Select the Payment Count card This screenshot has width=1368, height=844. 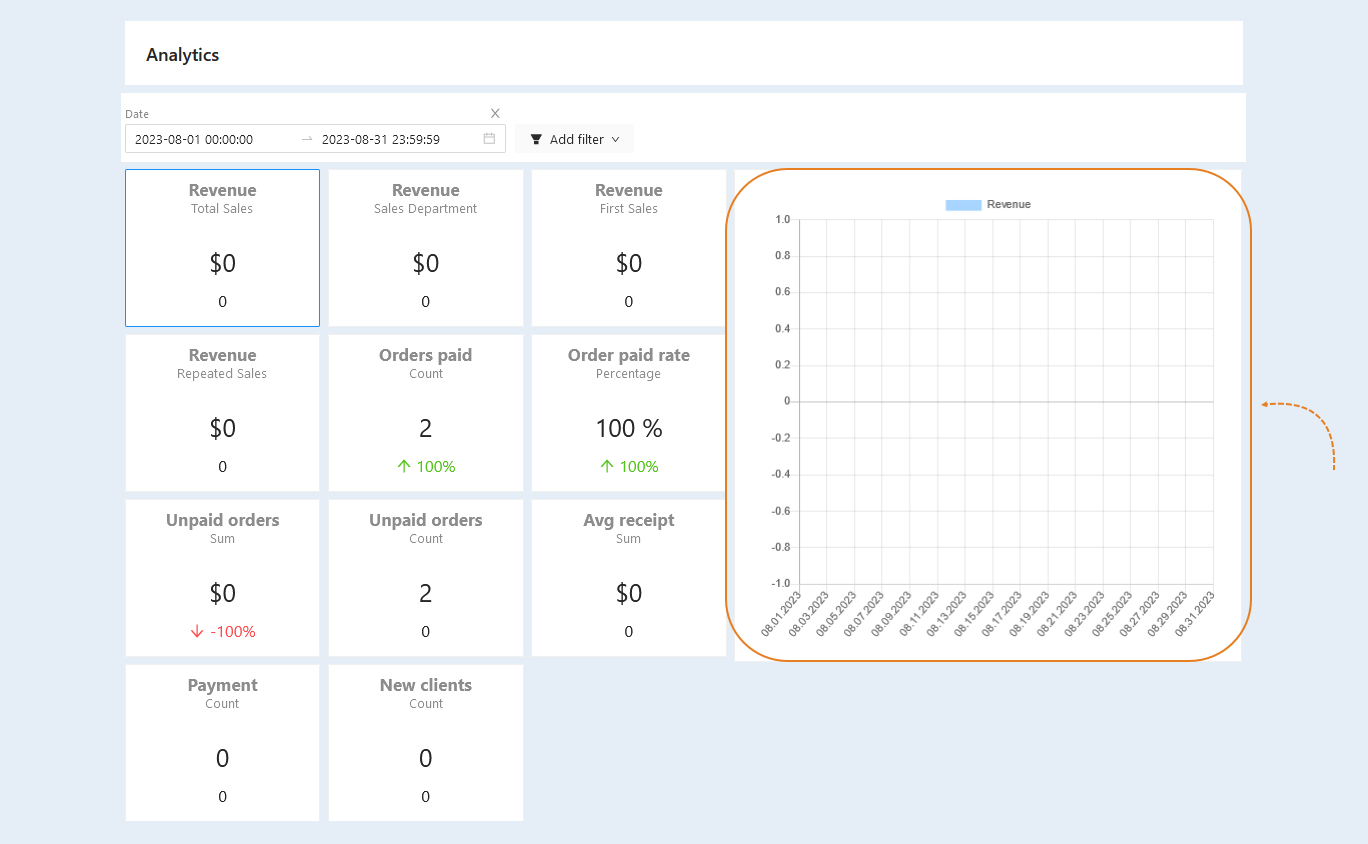(x=222, y=743)
